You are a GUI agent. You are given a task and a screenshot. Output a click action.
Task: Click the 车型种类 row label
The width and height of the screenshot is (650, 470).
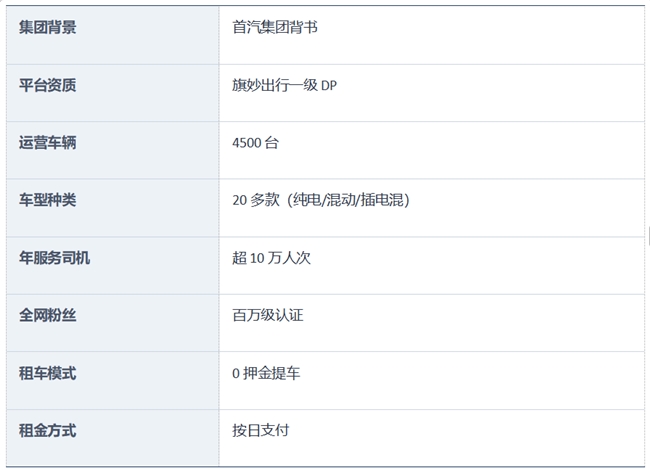pyautogui.click(x=47, y=200)
